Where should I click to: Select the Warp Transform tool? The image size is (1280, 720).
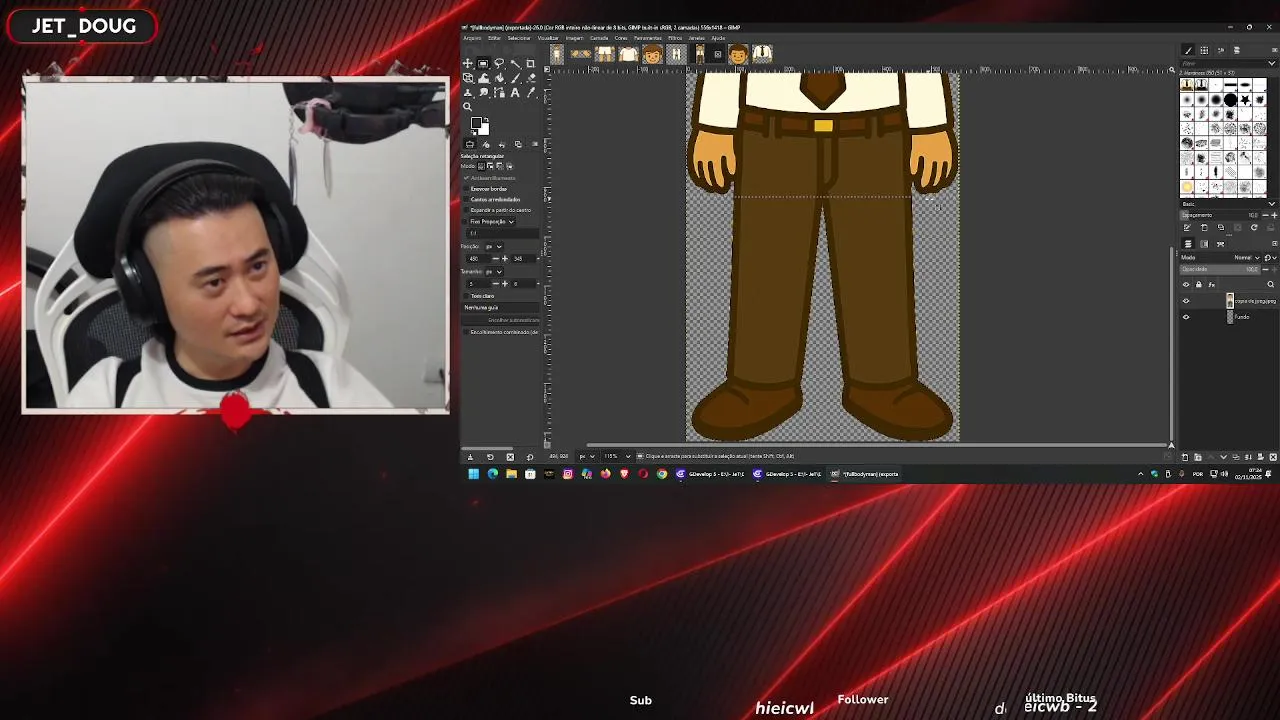pyautogui.click(x=483, y=78)
